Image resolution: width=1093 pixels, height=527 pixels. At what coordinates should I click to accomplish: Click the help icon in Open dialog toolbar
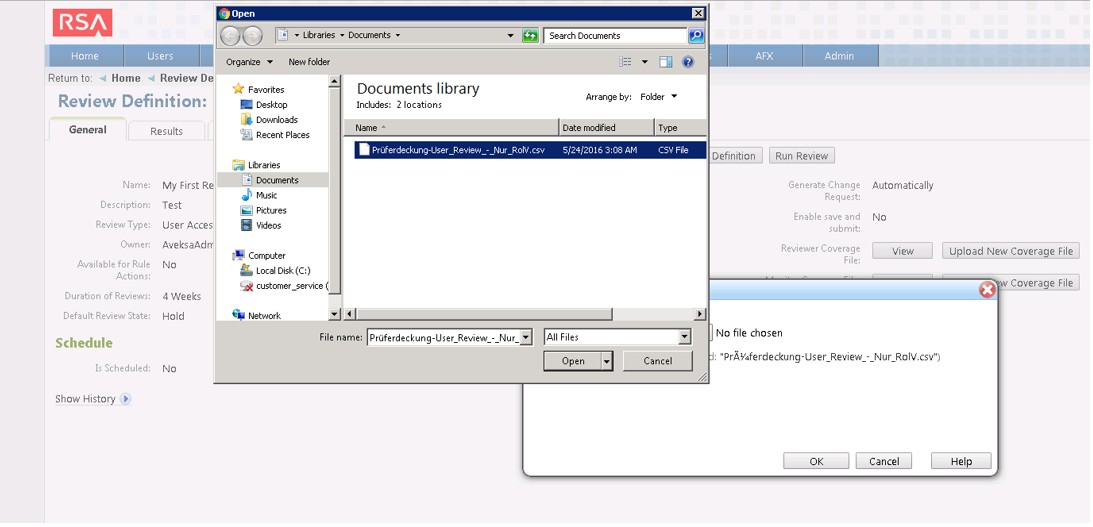[x=688, y=62]
